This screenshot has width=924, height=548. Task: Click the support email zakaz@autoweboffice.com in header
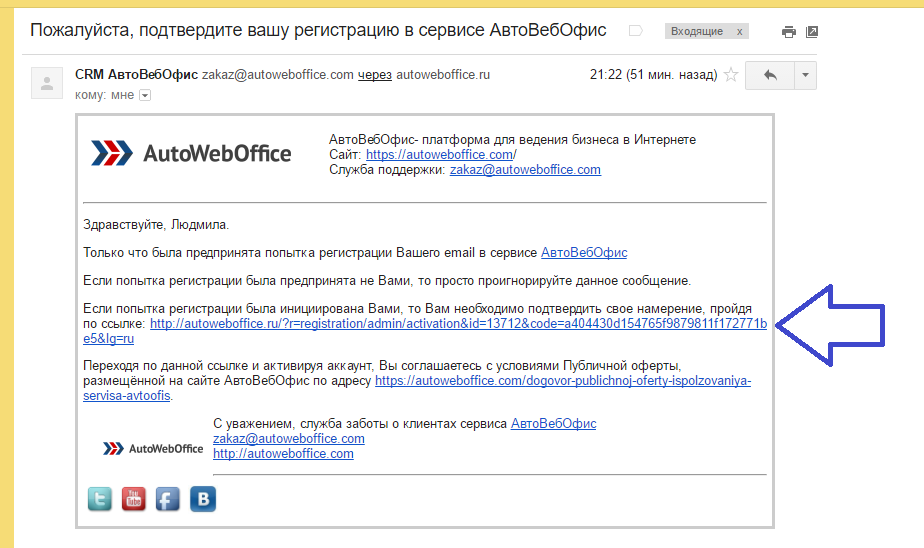tap(525, 170)
